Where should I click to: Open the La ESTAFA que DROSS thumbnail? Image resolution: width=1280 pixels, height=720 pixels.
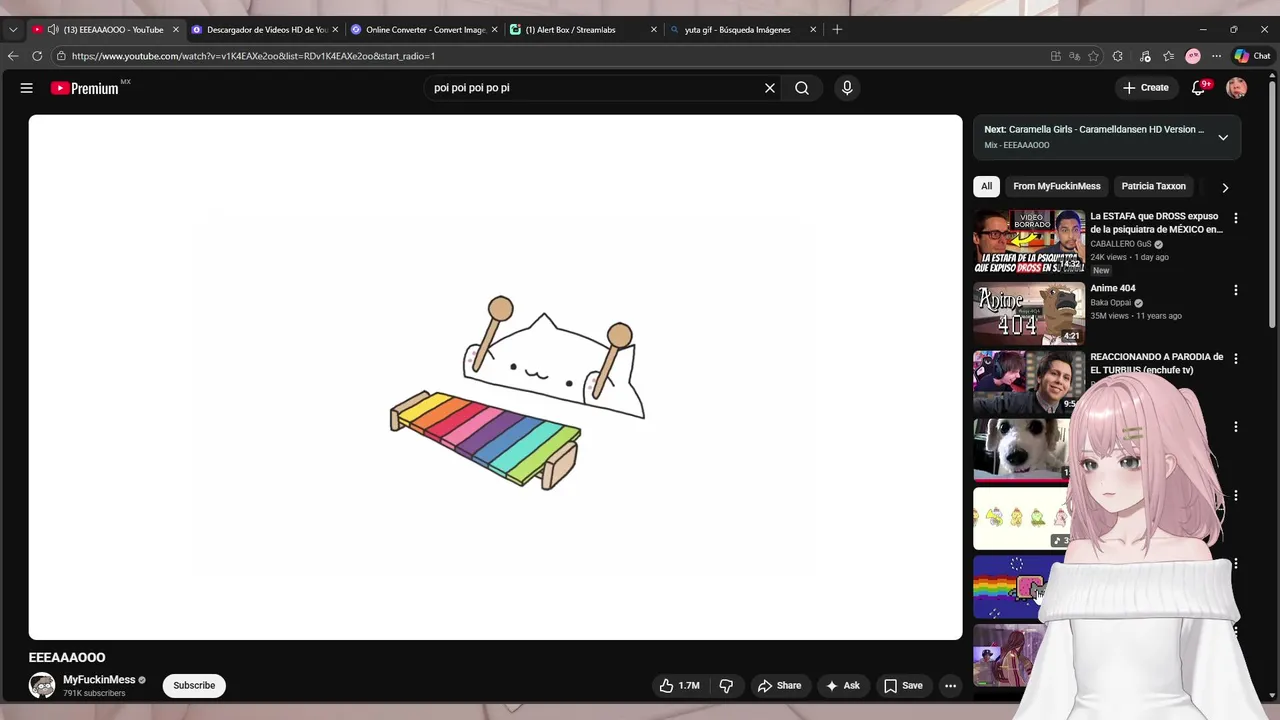[1029, 241]
